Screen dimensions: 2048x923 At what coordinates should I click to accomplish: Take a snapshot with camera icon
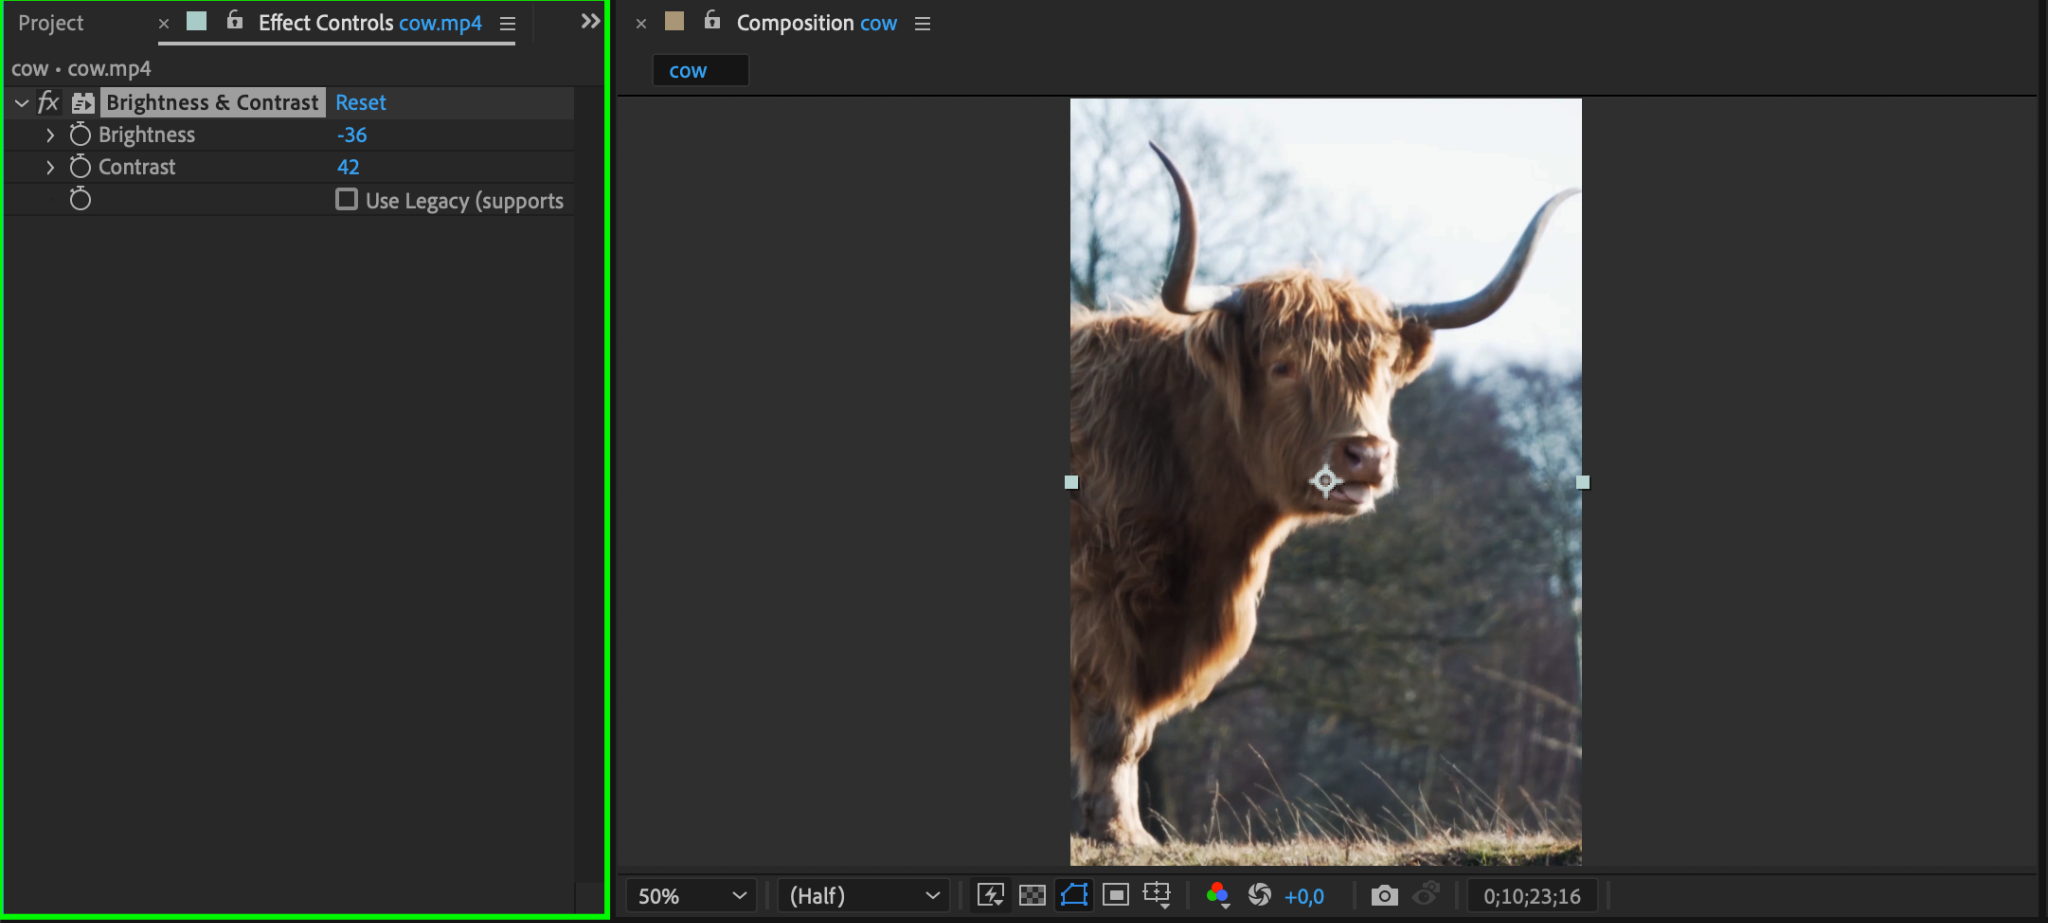1384,895
